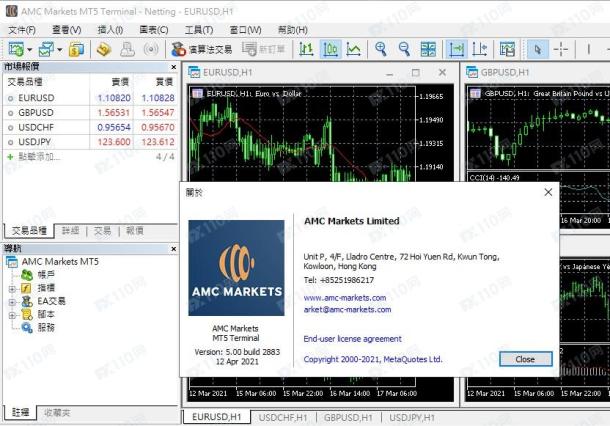Screen dimensions: 610x426
Task: Switch chart to candlesticks icon
Action: [330, 49]
